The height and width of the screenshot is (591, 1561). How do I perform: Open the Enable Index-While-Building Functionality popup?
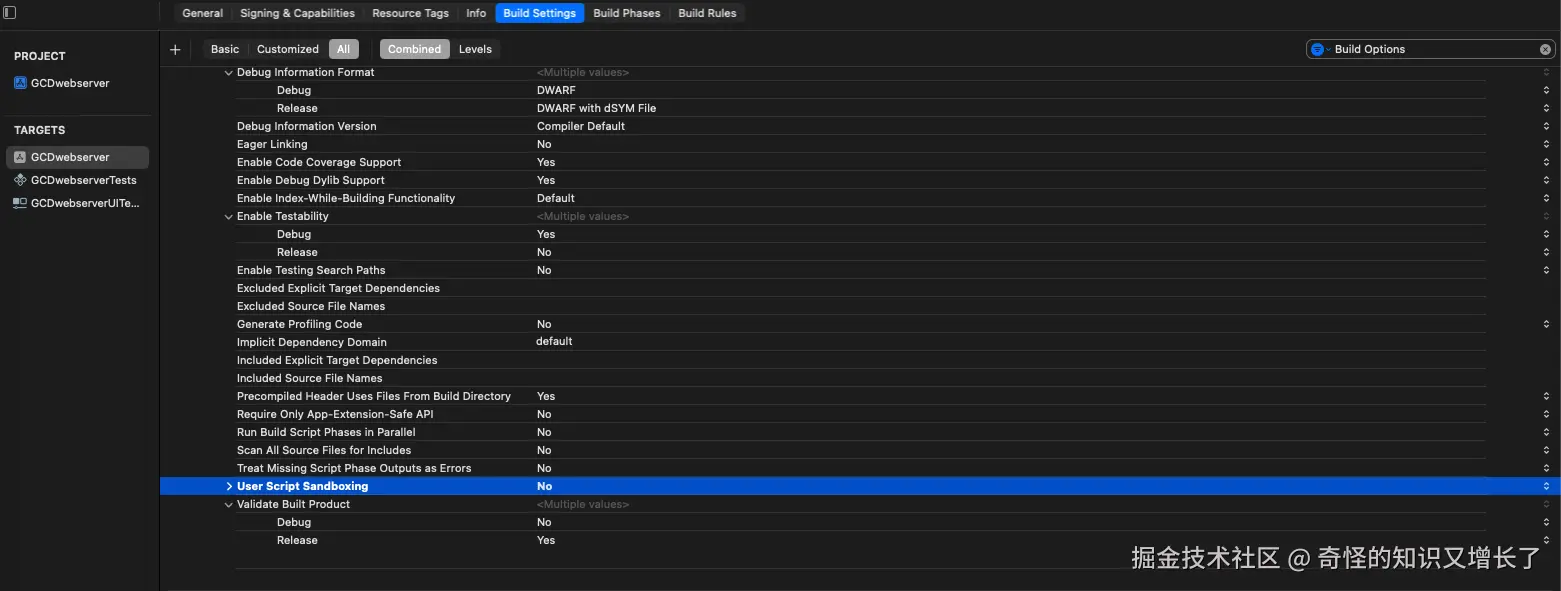pyautogui.click(x=1546, y=198)
